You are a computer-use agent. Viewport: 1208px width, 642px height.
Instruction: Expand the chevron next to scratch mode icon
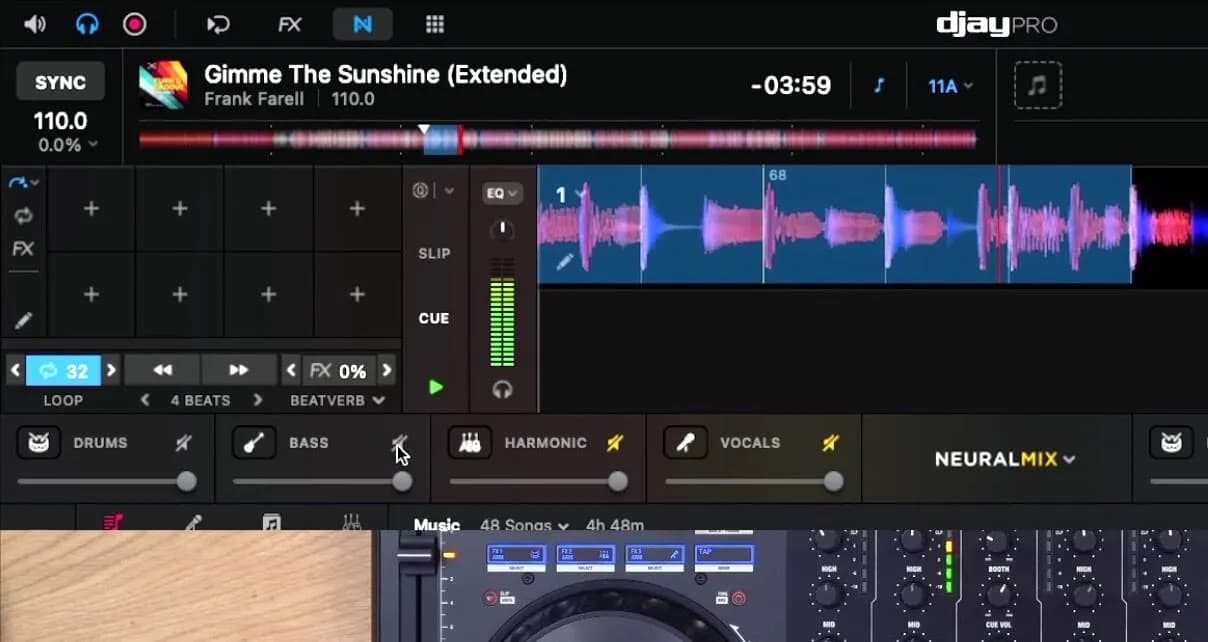point(449,191)
